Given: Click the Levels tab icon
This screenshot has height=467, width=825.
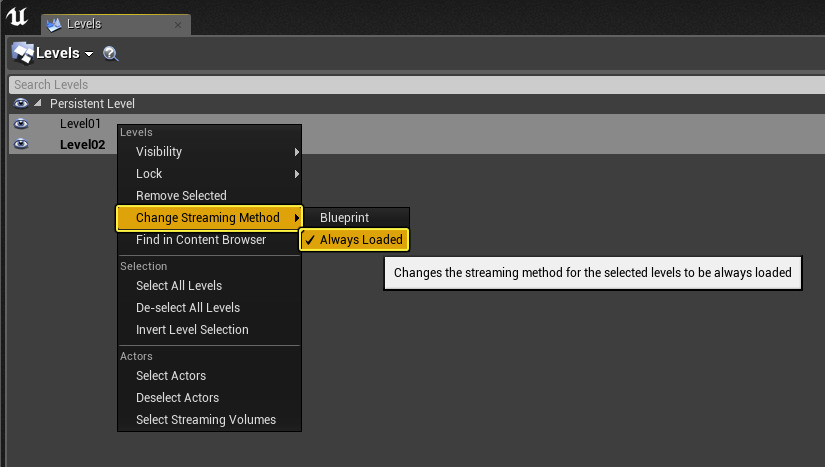Looking at the screenshot, I should pos(55,23).
